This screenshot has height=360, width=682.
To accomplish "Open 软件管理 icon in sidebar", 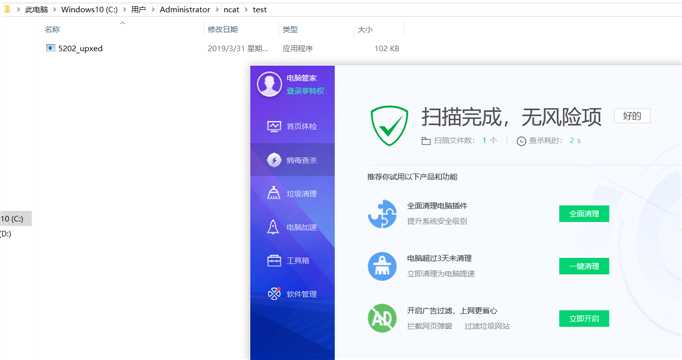I will click(274, 294).
